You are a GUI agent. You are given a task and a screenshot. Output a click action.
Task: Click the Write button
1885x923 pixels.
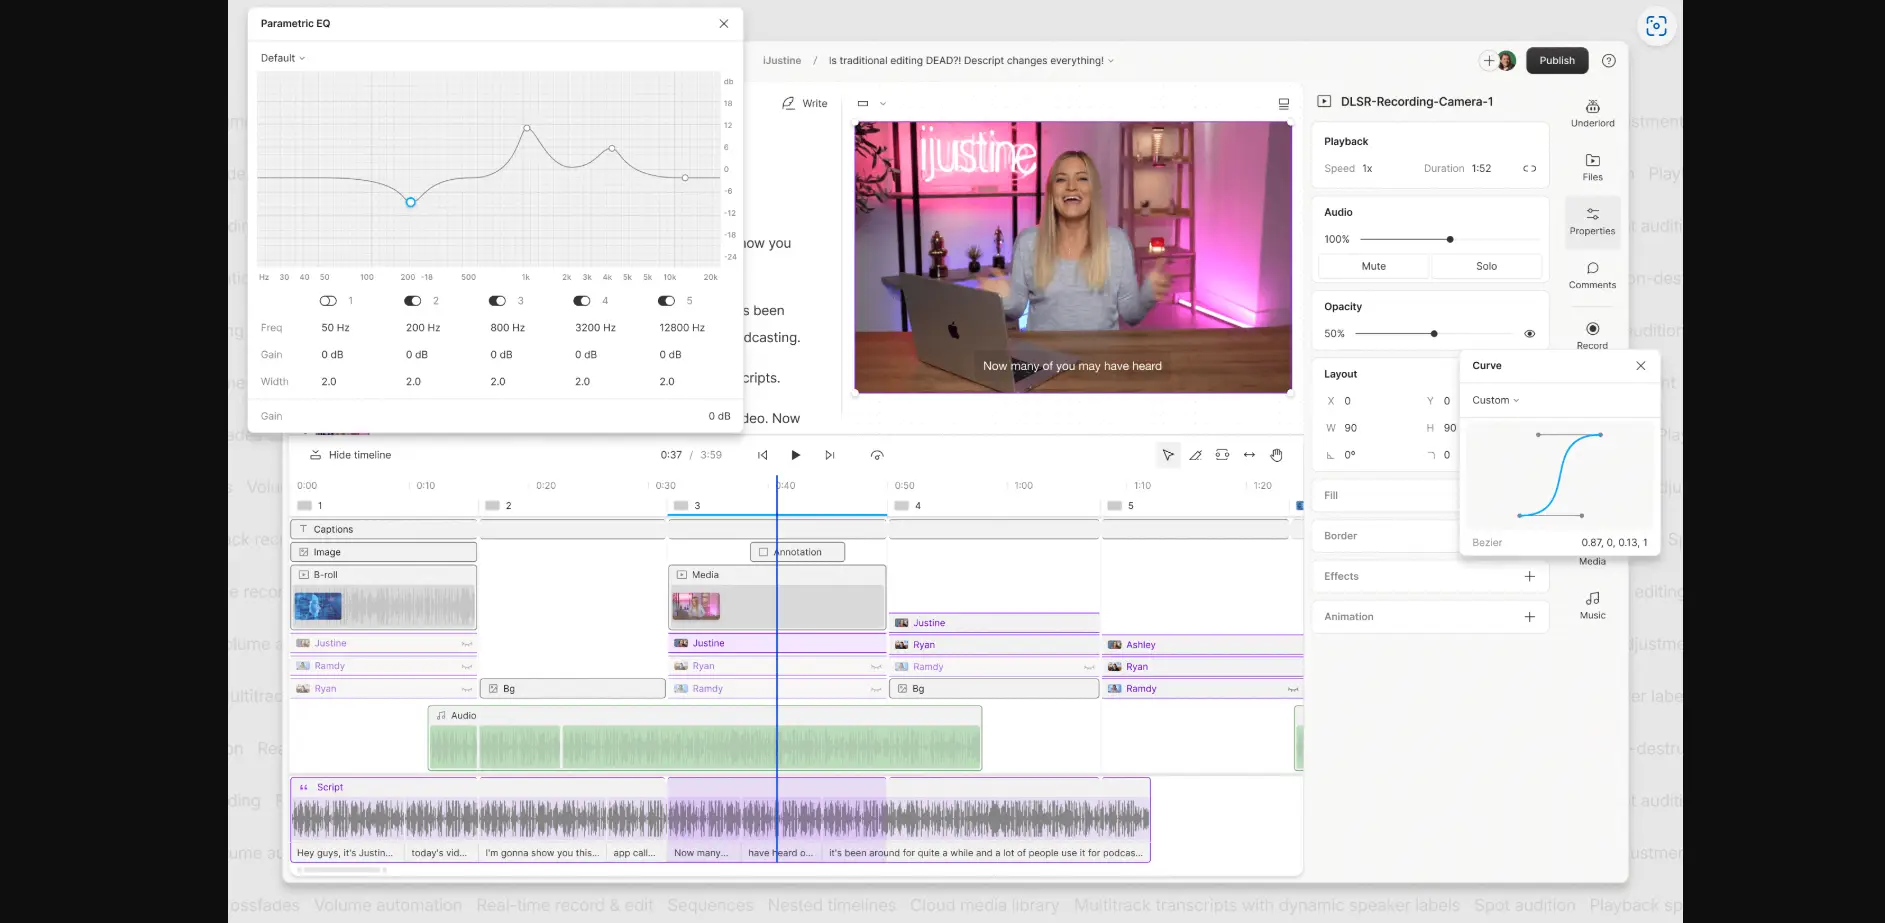coord(804,103)
